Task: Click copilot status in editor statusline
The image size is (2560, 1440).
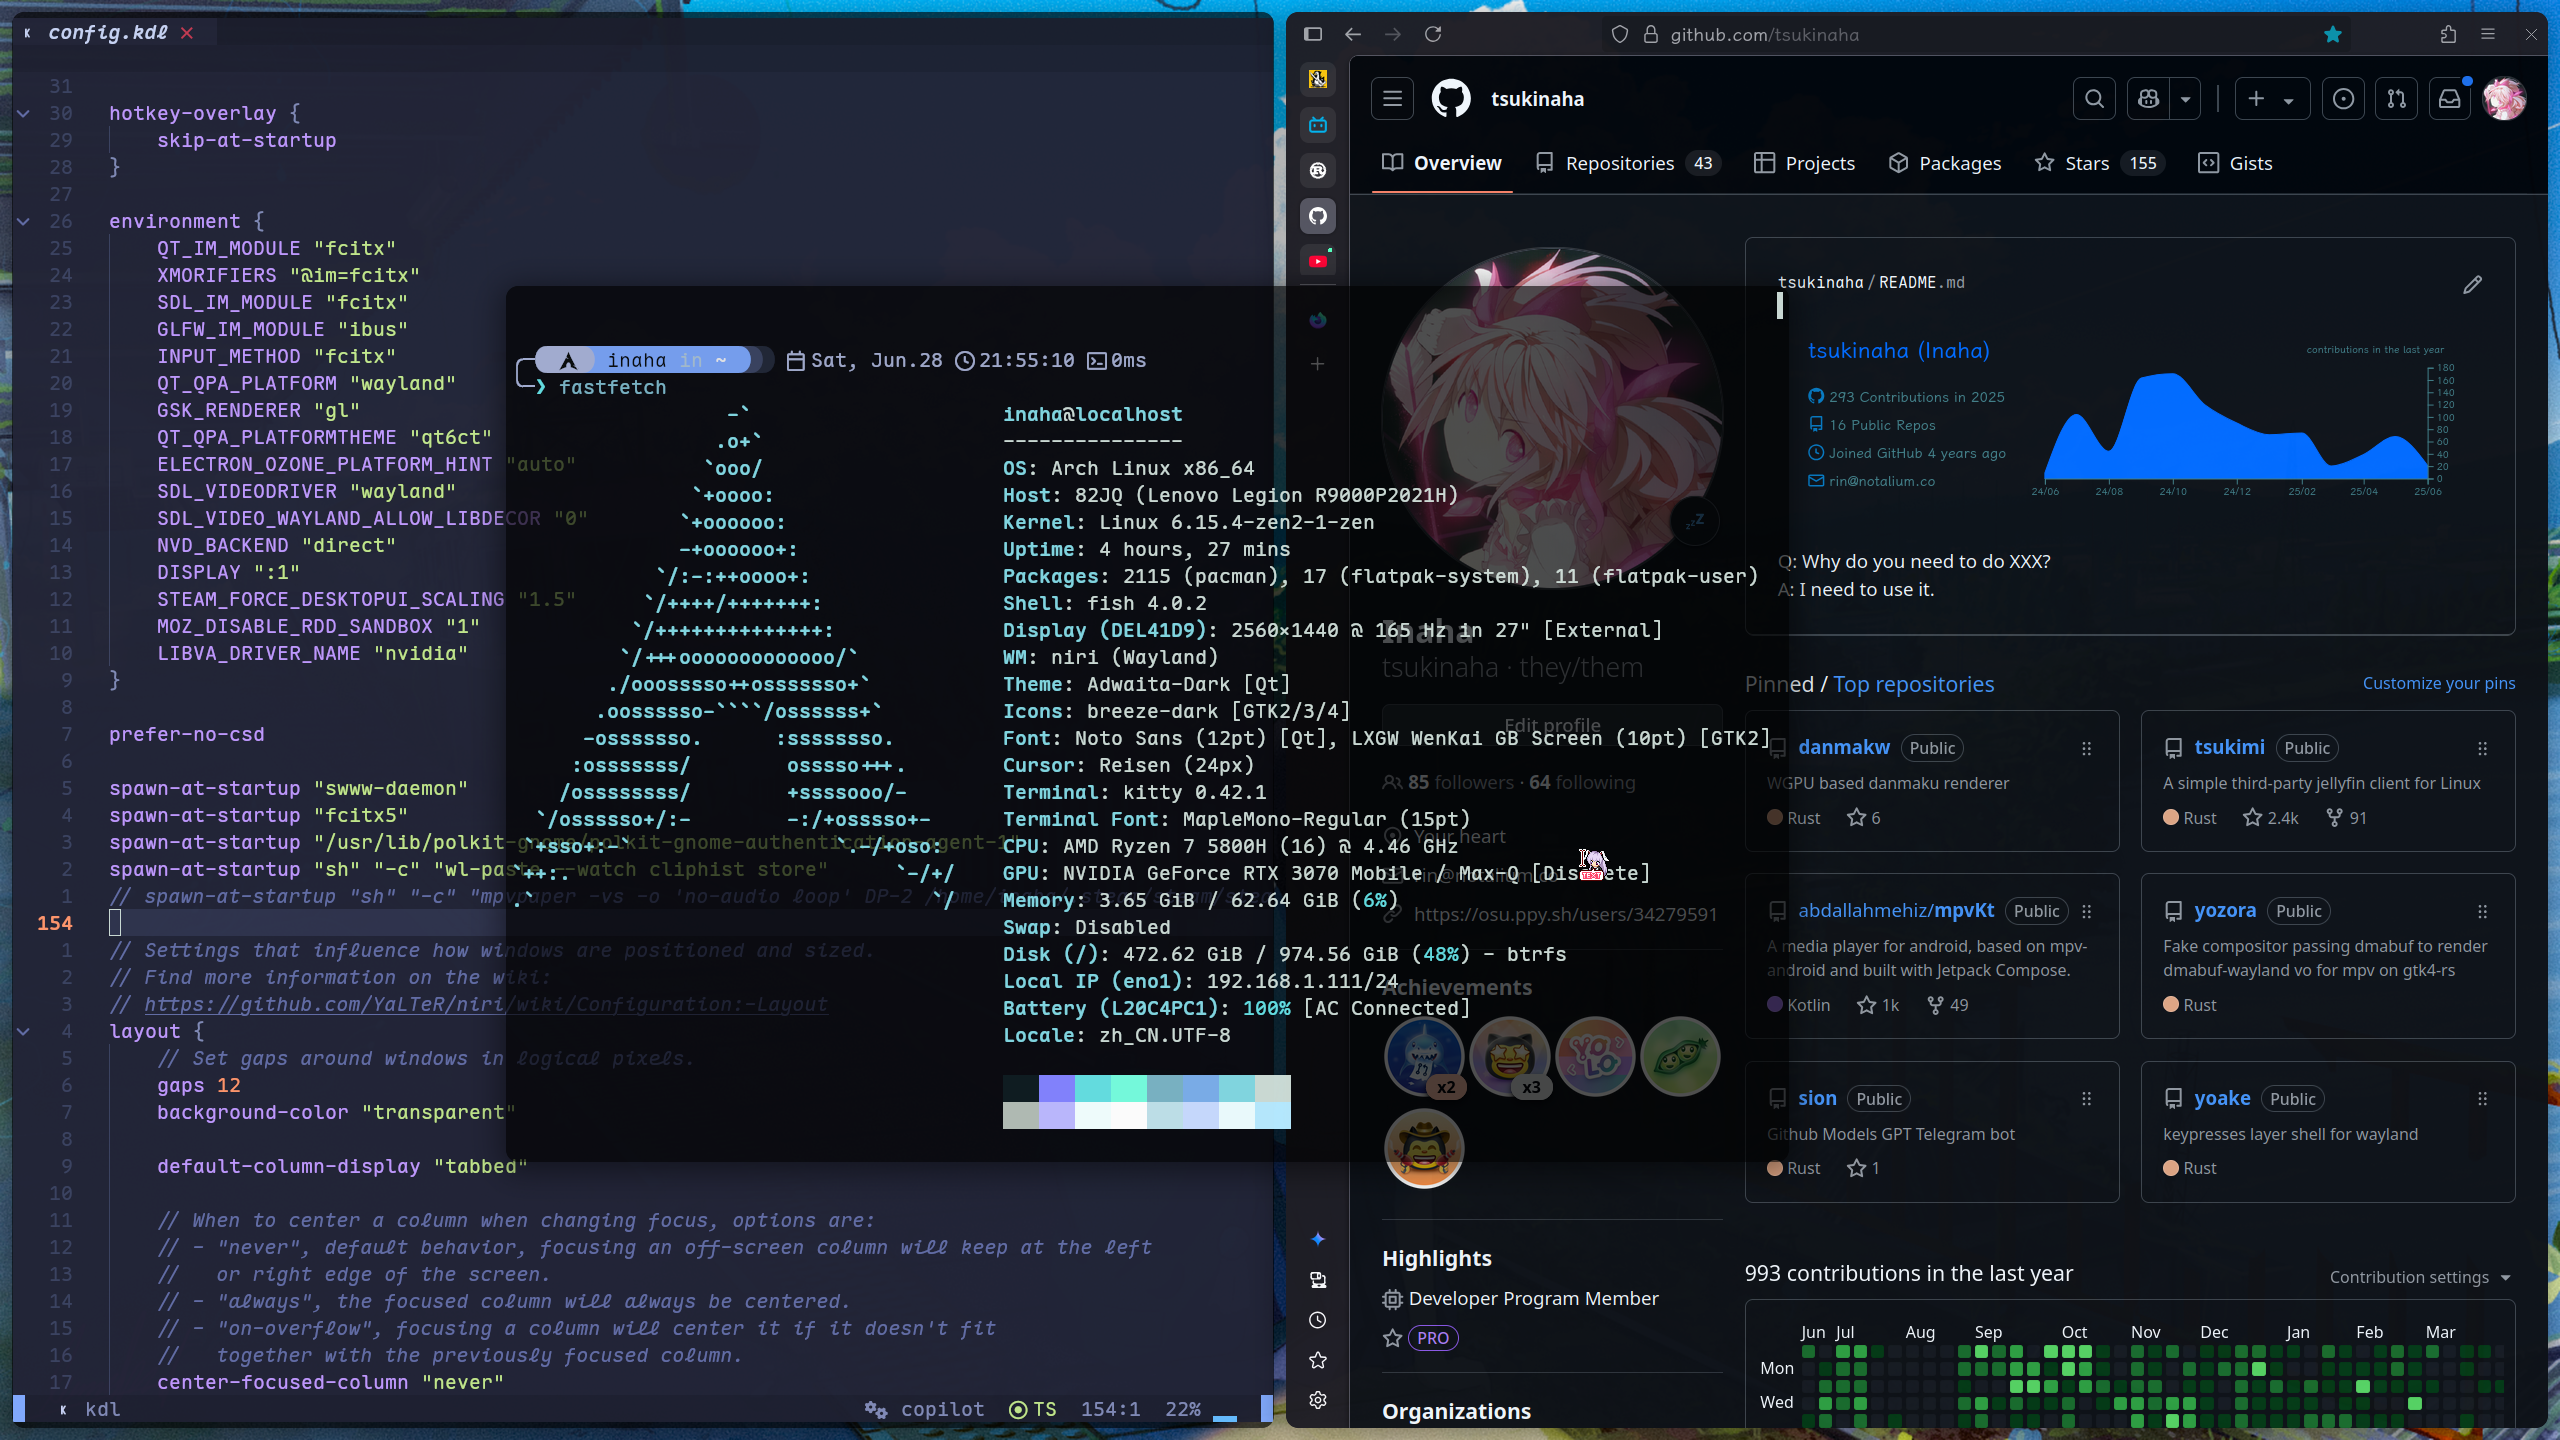Action: 924,1409
